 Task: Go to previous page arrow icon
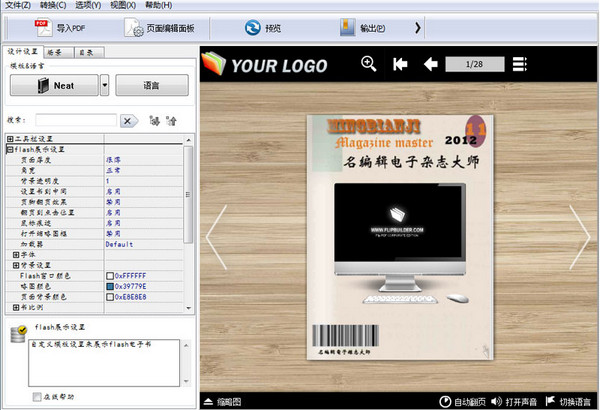pos(431,64)
